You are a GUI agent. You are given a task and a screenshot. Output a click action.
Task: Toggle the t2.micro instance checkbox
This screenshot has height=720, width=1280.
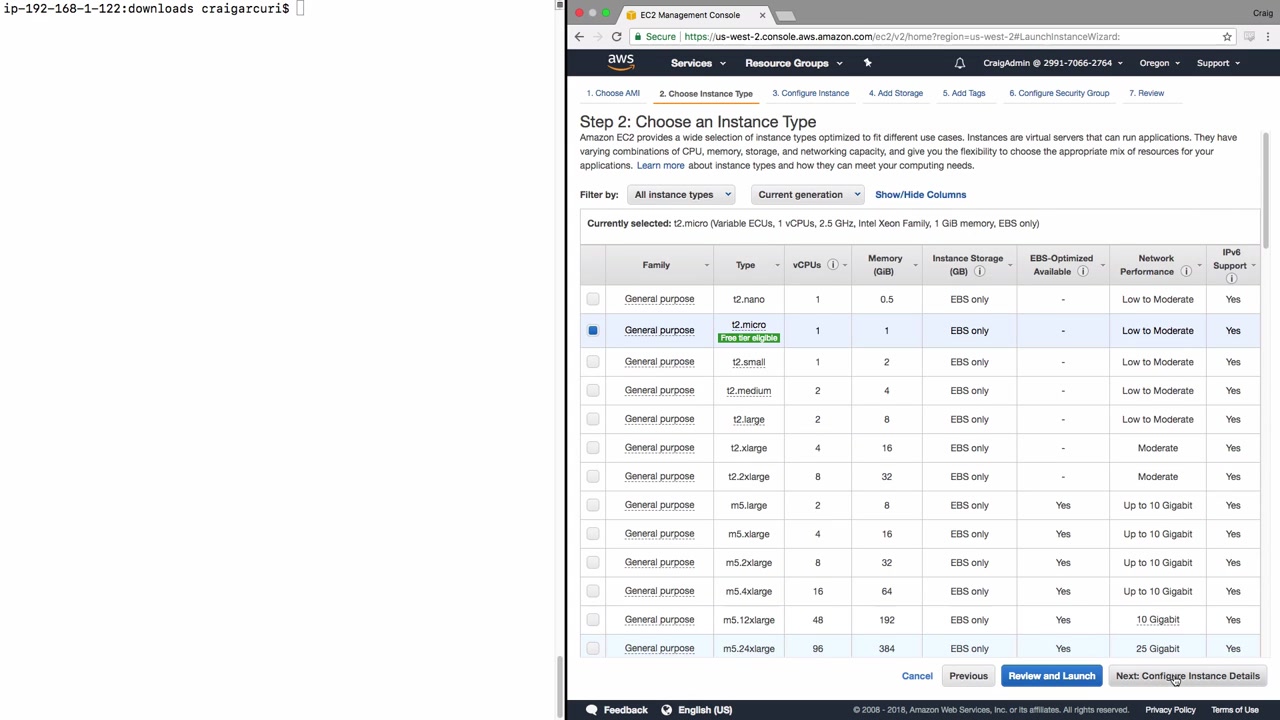pyautogui.click(x=593, y=330)
